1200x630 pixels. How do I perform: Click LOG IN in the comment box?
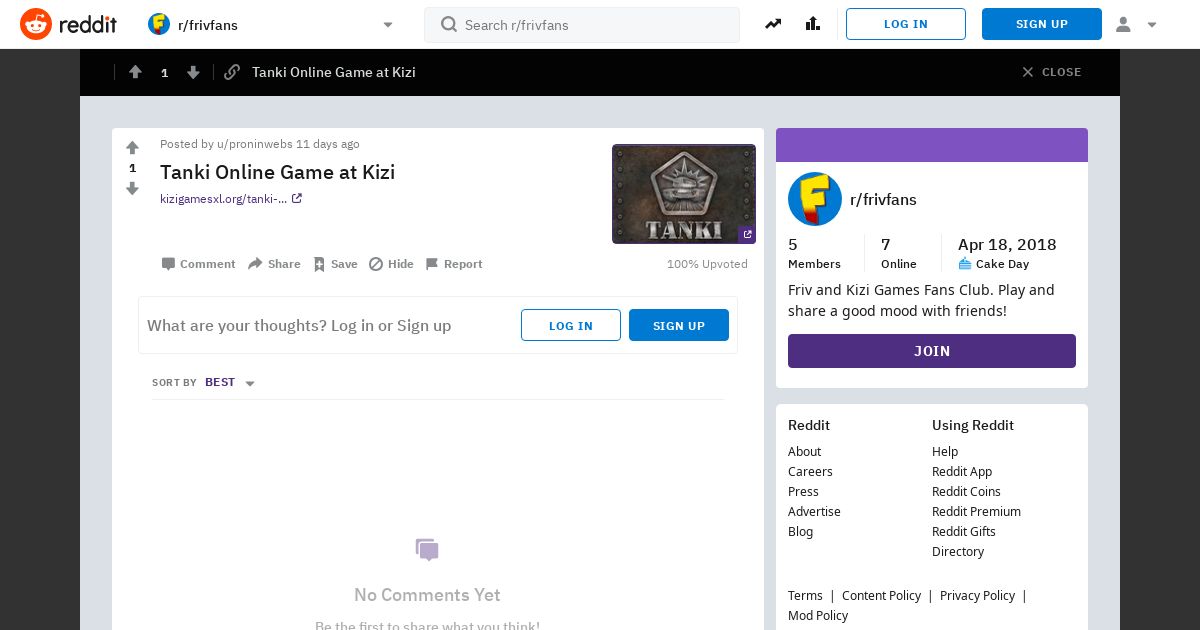tap(571, 325)
